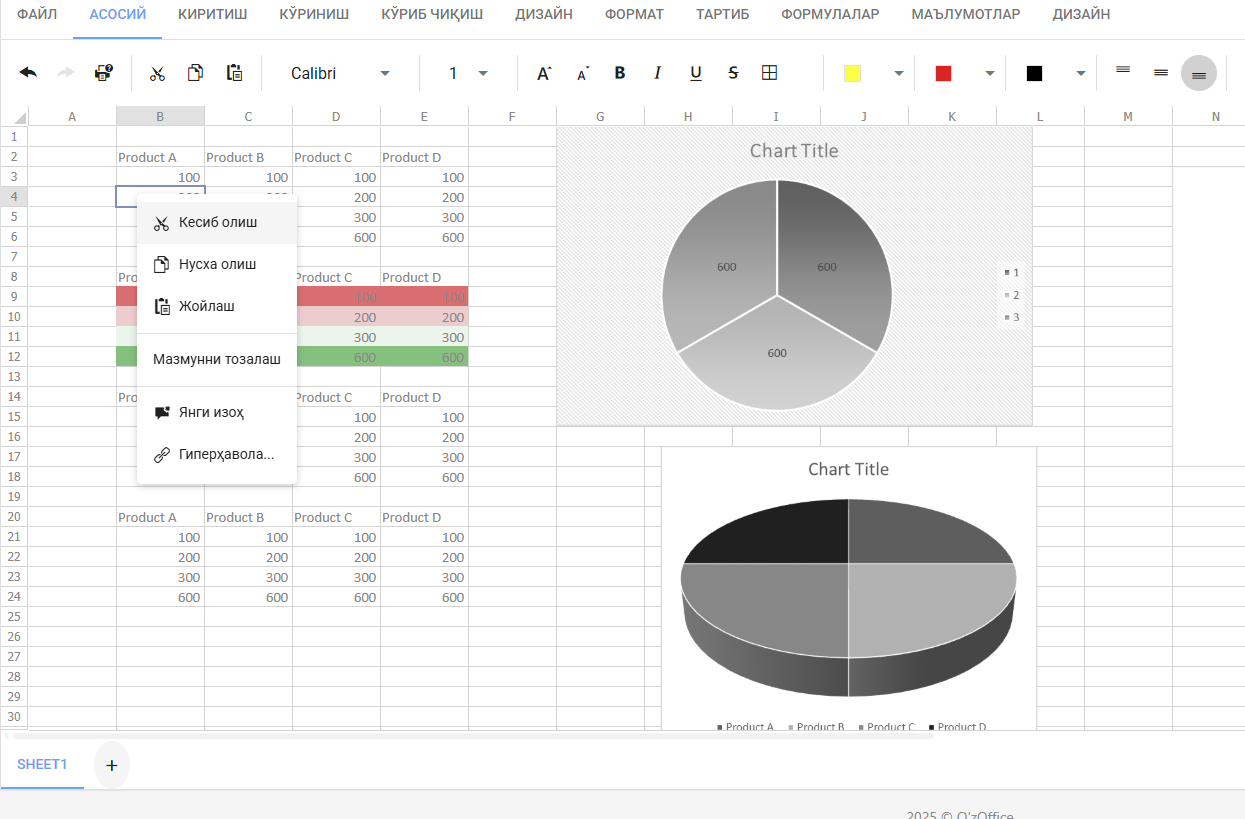Open the font color dropdown arrow
This screenshot has width=1245, height=819.
click(989, 72)
